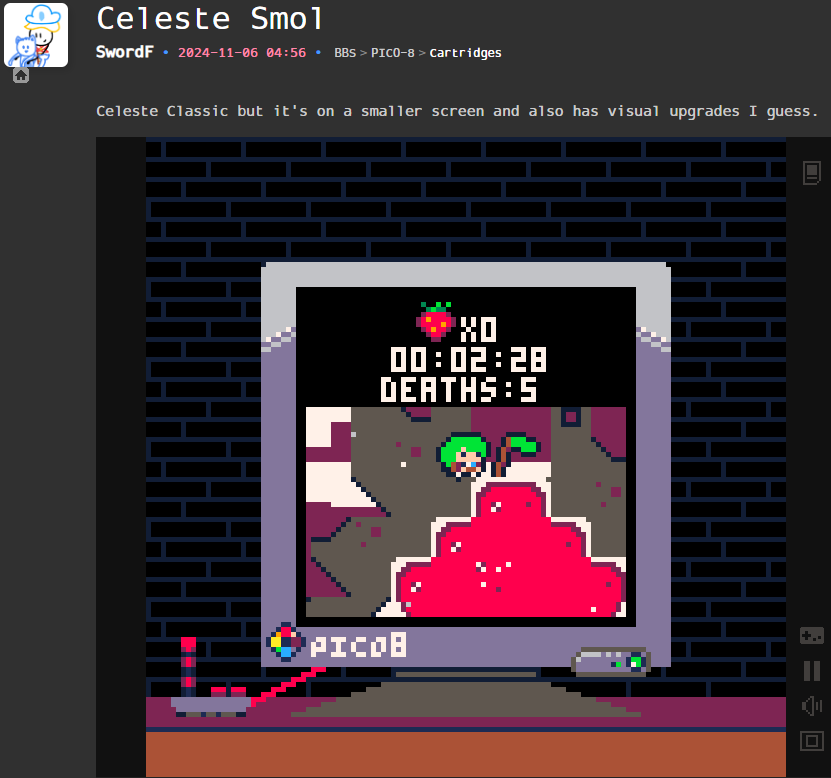
Task: Click the description text about Celeste Classic
Action: click(457, 111)
